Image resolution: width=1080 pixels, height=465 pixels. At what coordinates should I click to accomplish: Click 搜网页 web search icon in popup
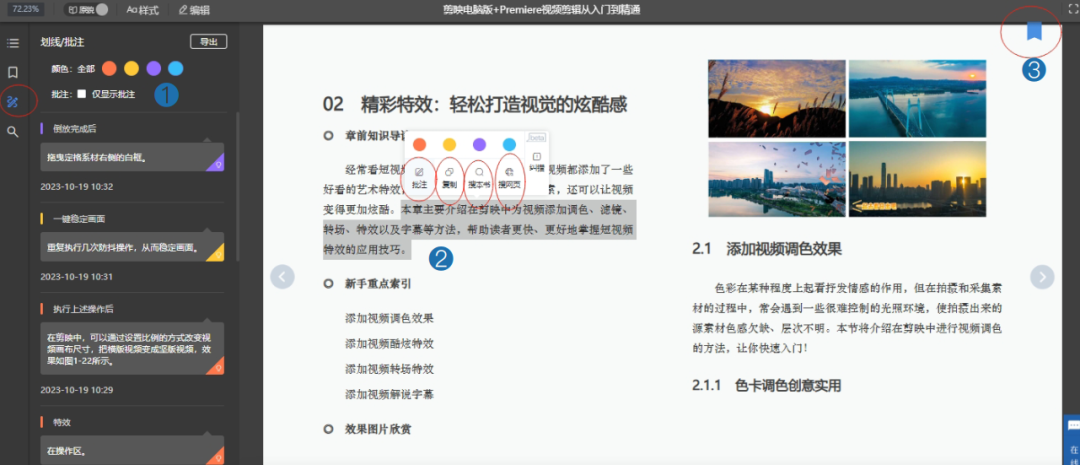(x=510, y=178)
